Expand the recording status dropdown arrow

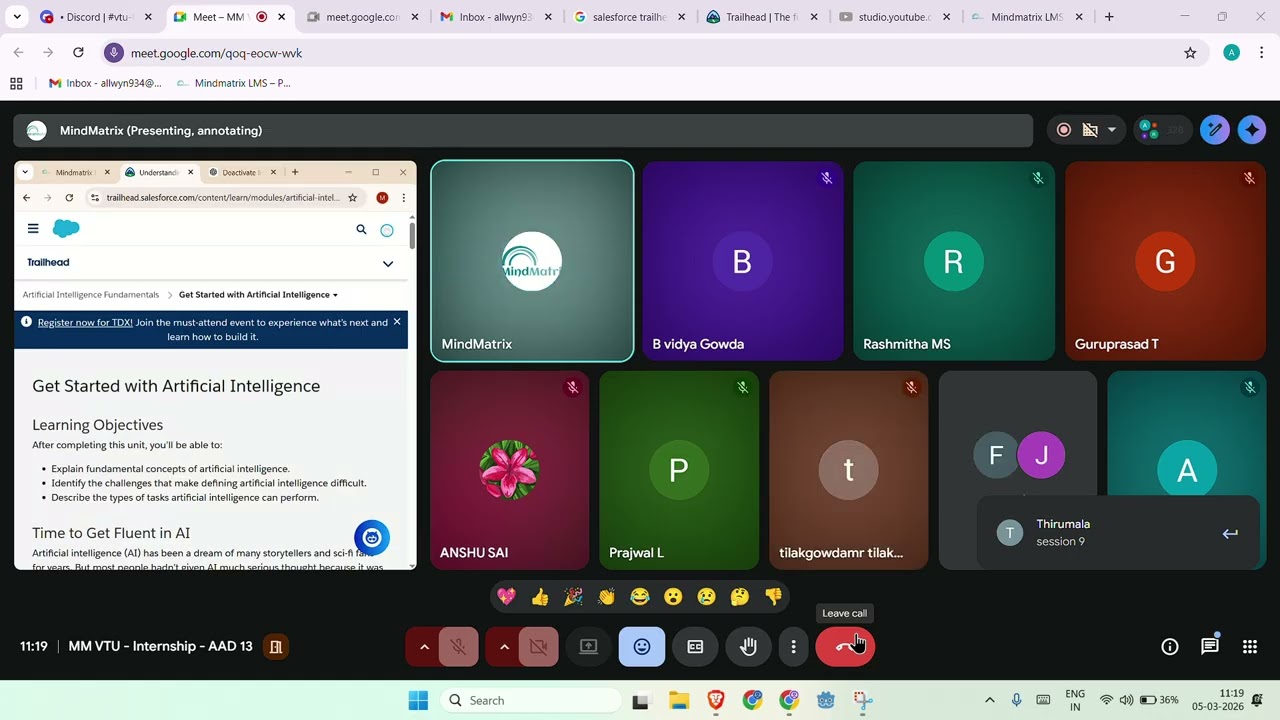click(x=1111, y=130)
